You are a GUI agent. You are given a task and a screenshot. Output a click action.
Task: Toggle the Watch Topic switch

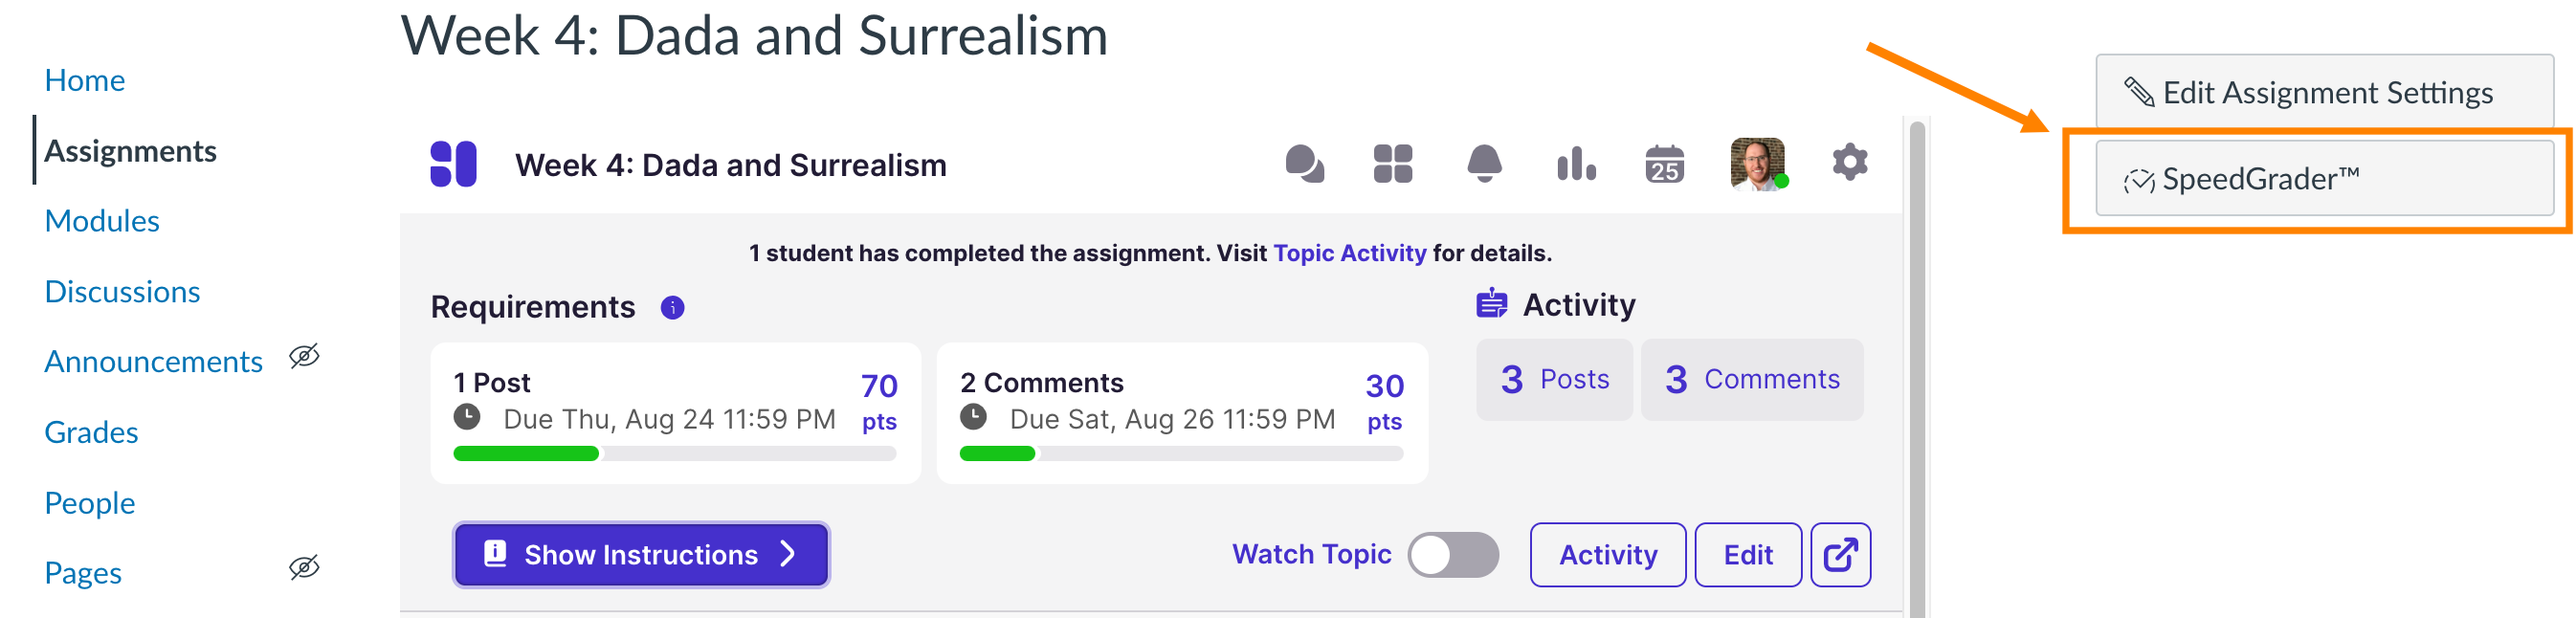click(1452, 555)
